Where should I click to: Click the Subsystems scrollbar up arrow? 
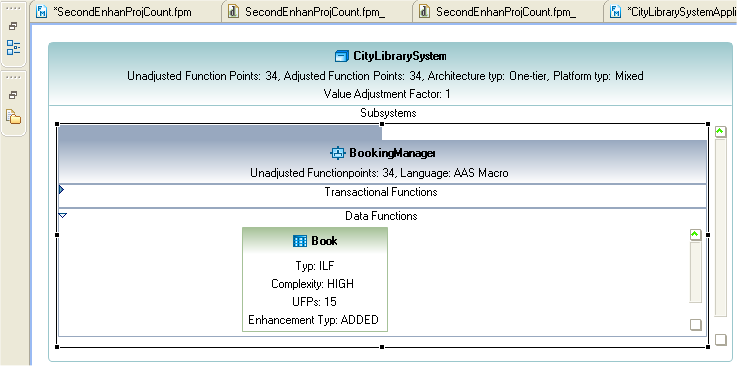point(720,132)
